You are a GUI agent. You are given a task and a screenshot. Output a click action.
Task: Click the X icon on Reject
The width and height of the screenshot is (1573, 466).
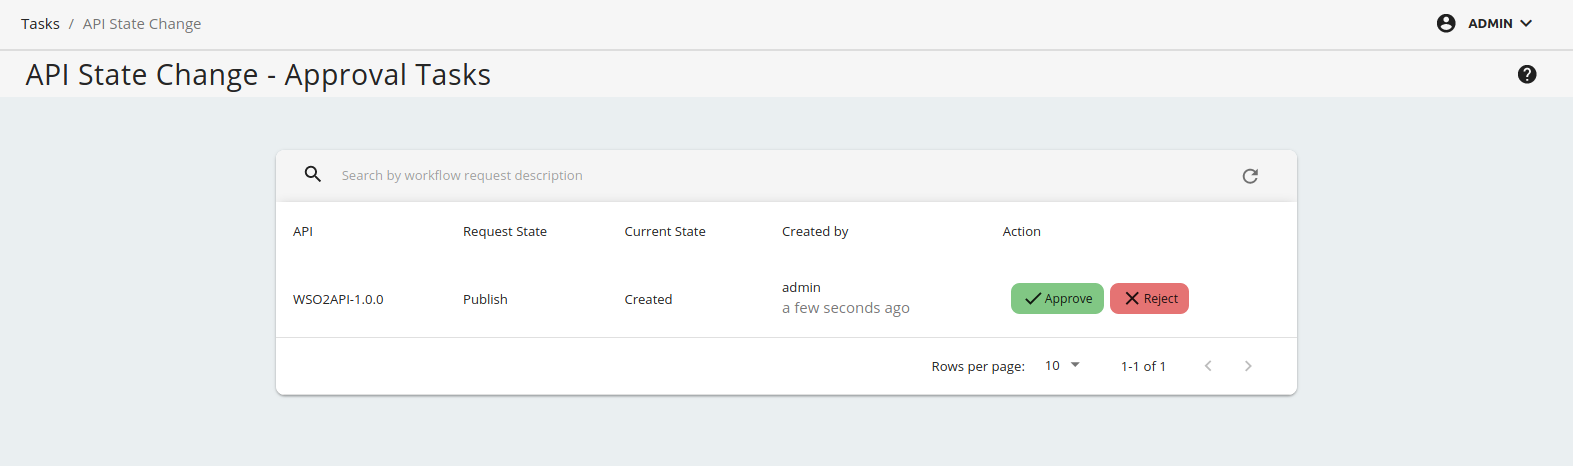[x=1132, y=298]
